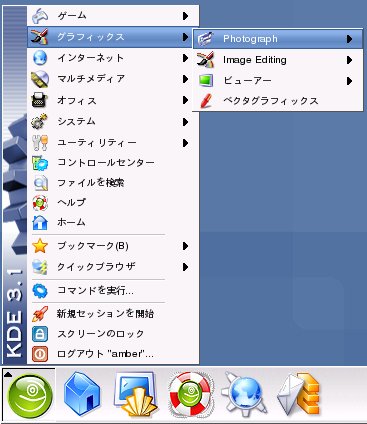Expand the オフィス submenu arrow

[185, 100]
